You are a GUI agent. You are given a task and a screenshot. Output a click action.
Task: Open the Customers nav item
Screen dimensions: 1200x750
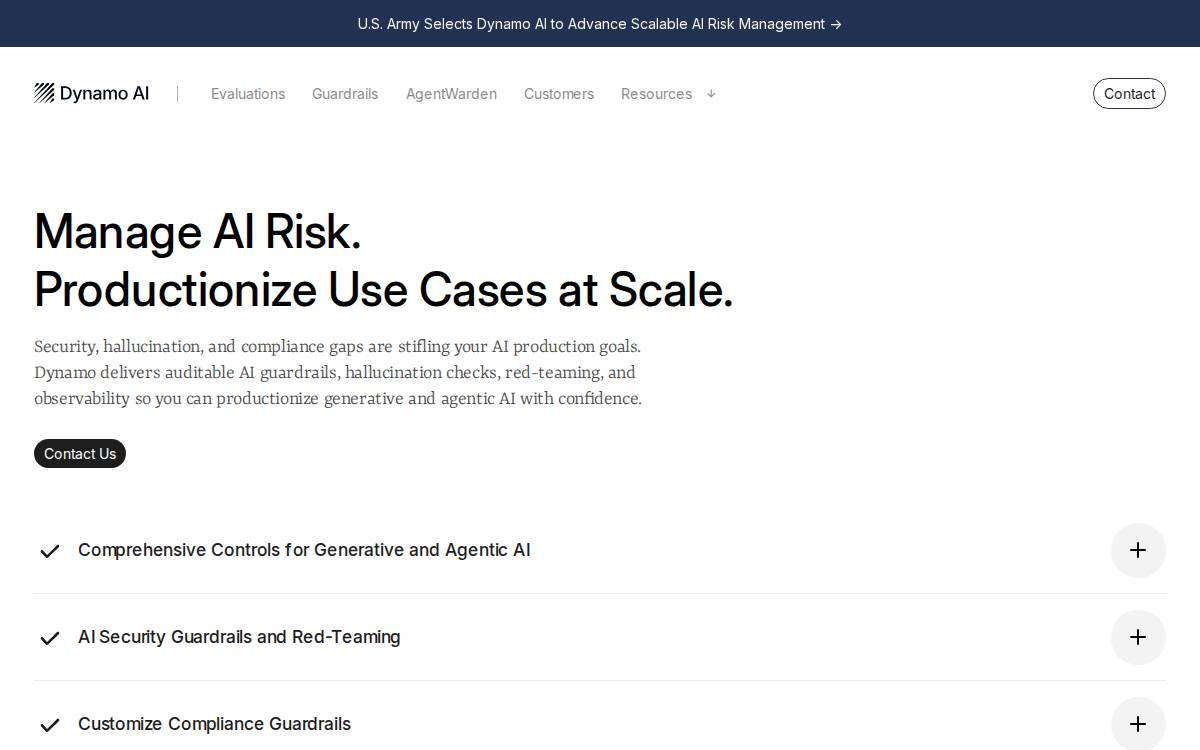pos(559,94)
